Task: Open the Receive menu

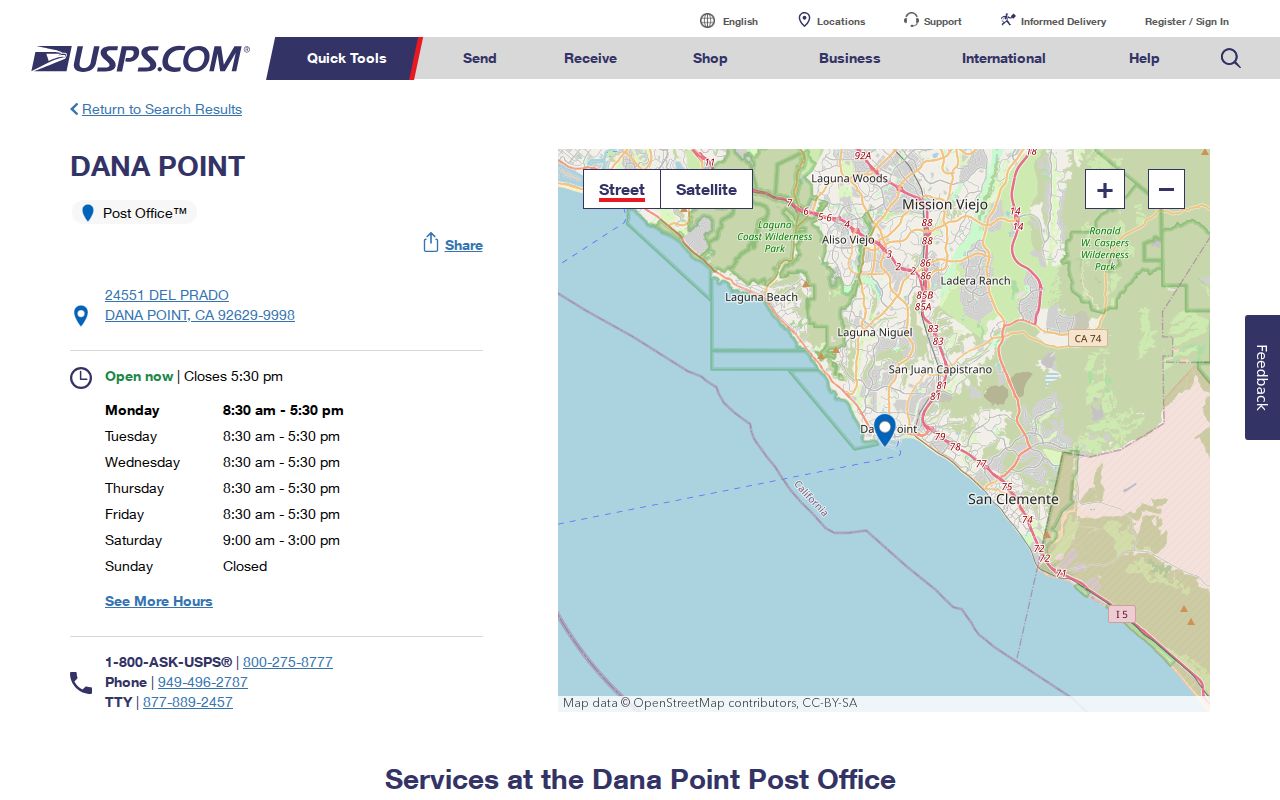Action: point(590,58)
